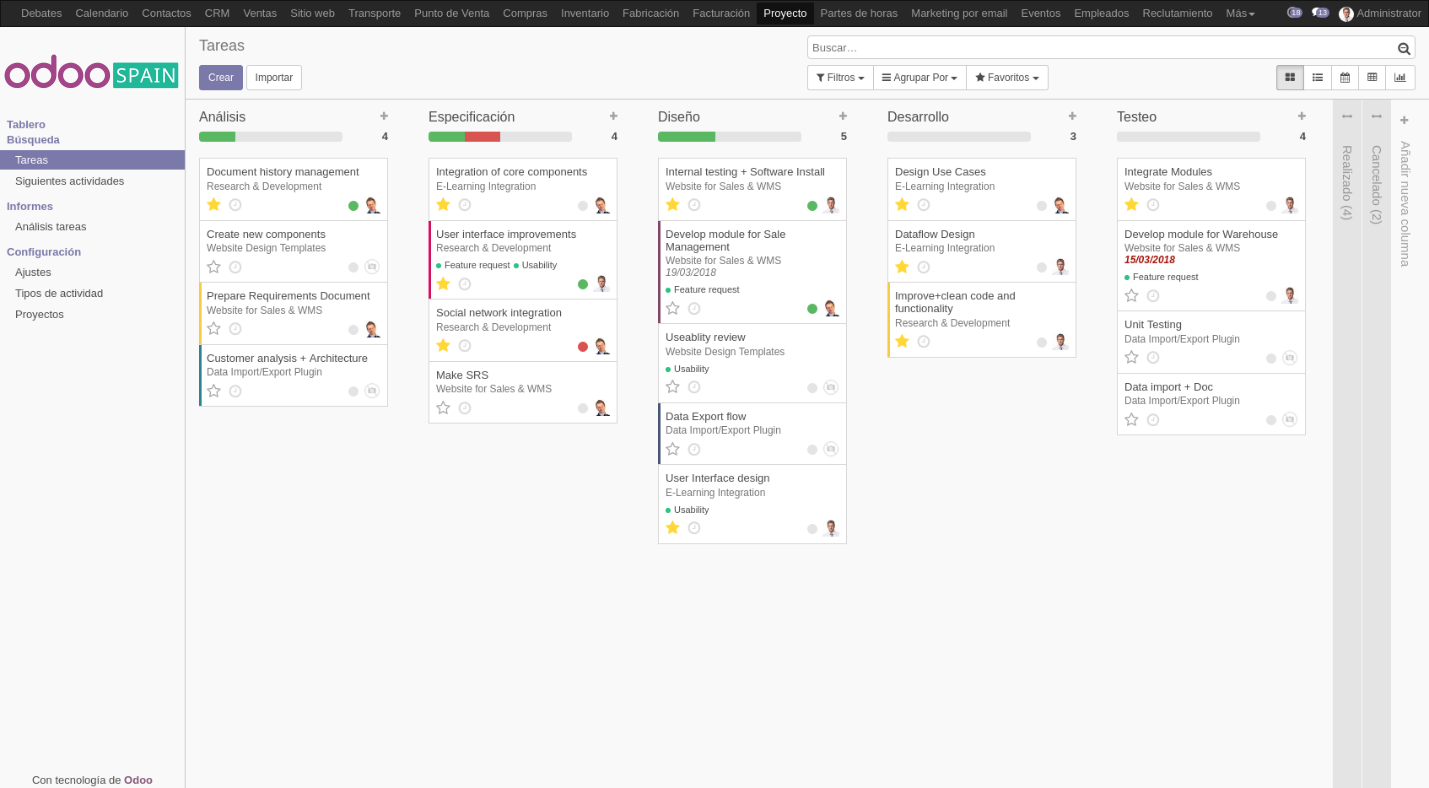The height and width of the screenshot is (788, 1429).
Task: Toggle priority star on 'Create new components'
Action: pos(213,266)
